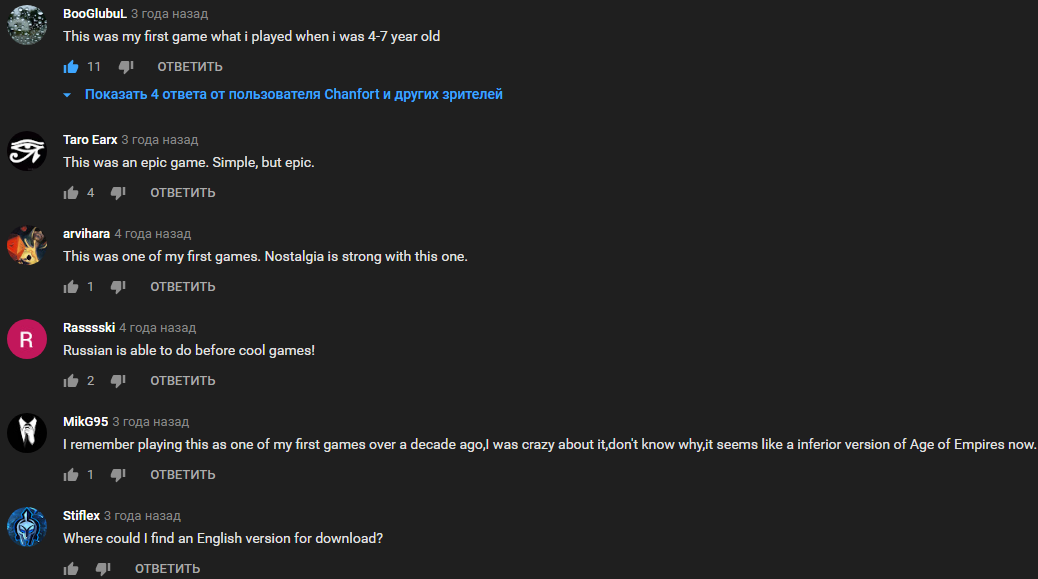Open MikG95's profile avatar
Viewport: 1038px width, 579px height.
pos(27,432)
